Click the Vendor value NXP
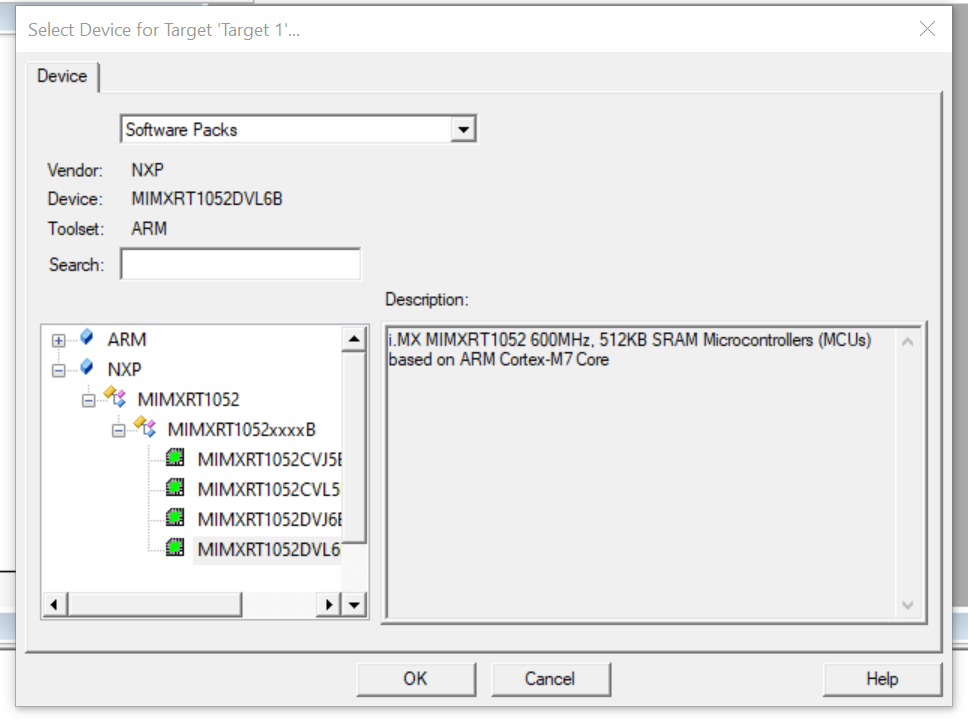The width and height of the screenshot is (968, 725). click(148, 170)
